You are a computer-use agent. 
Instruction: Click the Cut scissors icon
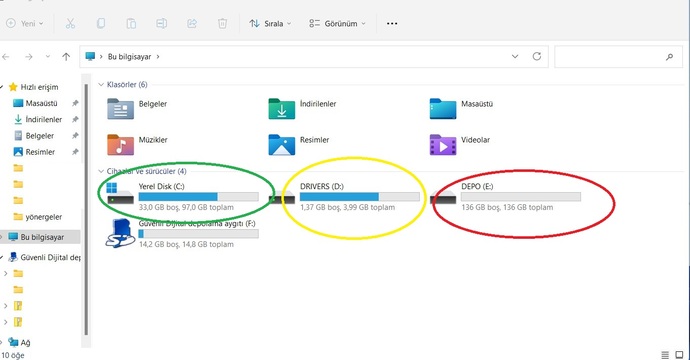(70, 24)
